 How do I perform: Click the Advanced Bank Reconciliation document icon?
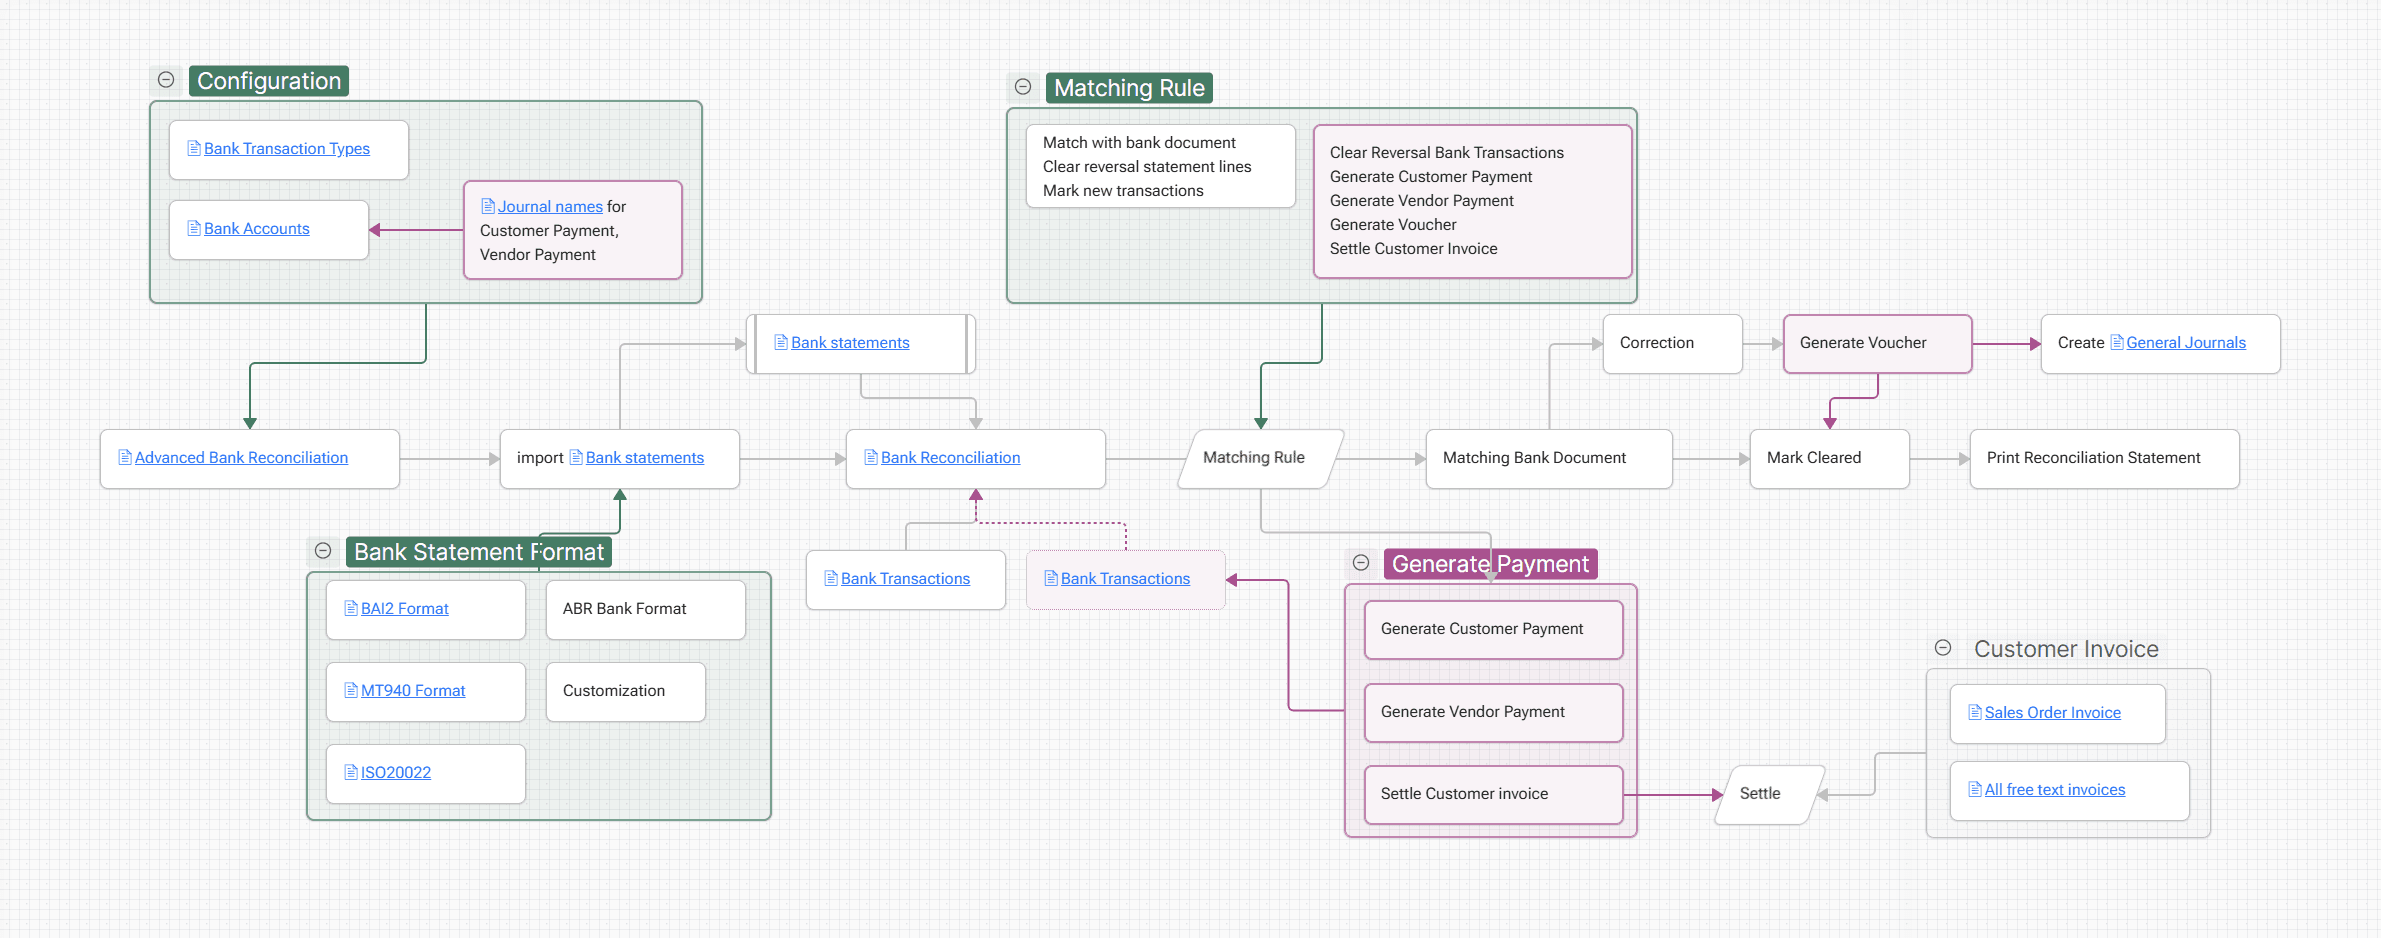pos(125,457)
